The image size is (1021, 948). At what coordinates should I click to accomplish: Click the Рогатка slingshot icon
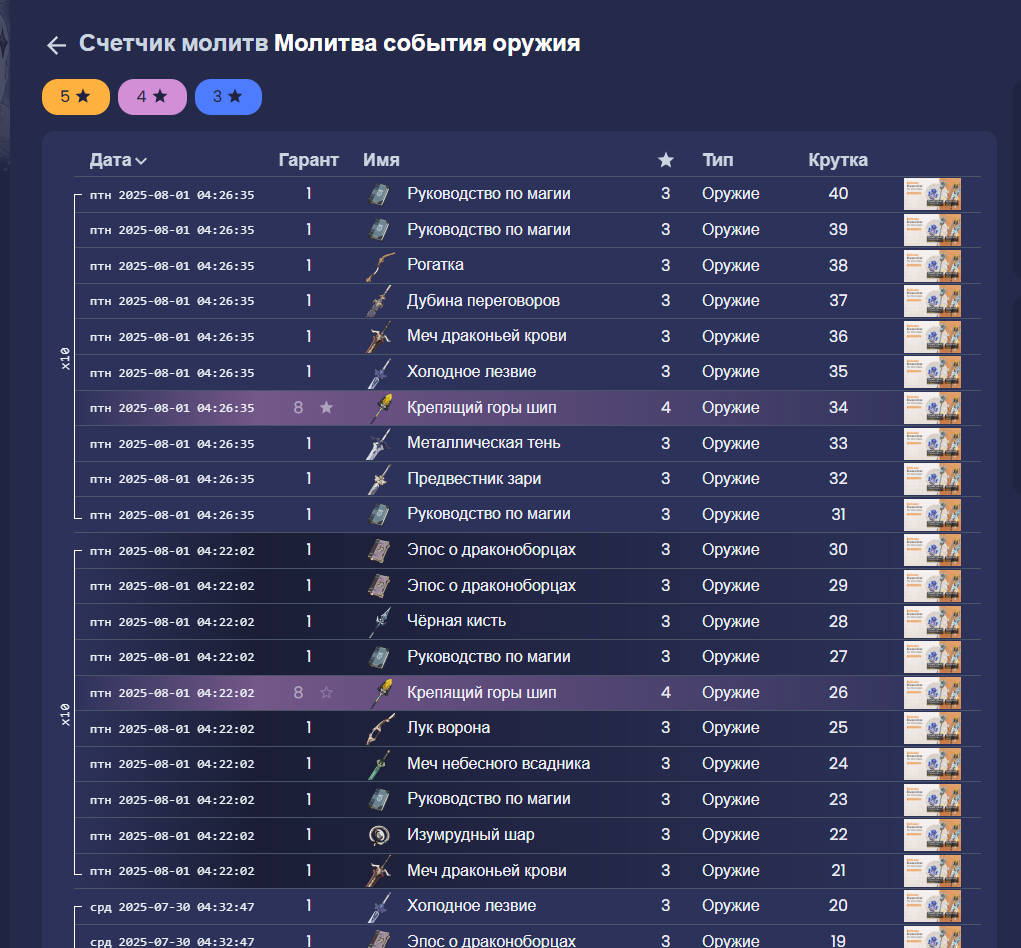coord(380,266)
